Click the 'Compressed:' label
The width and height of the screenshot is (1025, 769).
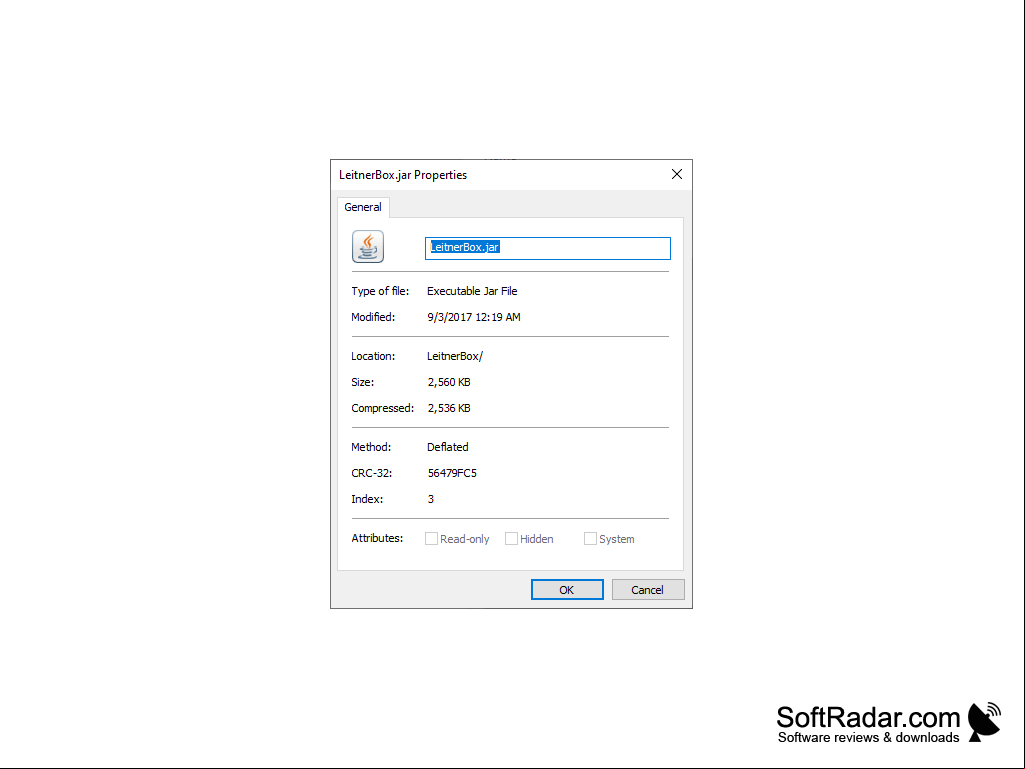click(x=382, y=408)
